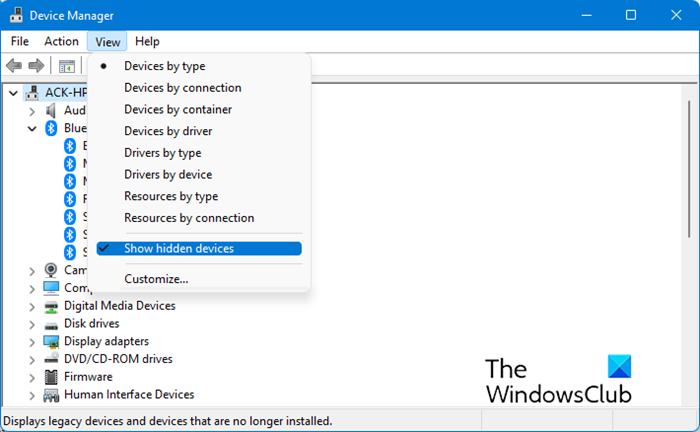Open the File menu
Image resolution: width=700 pixels, height=432 pixels.
(20, 42)
